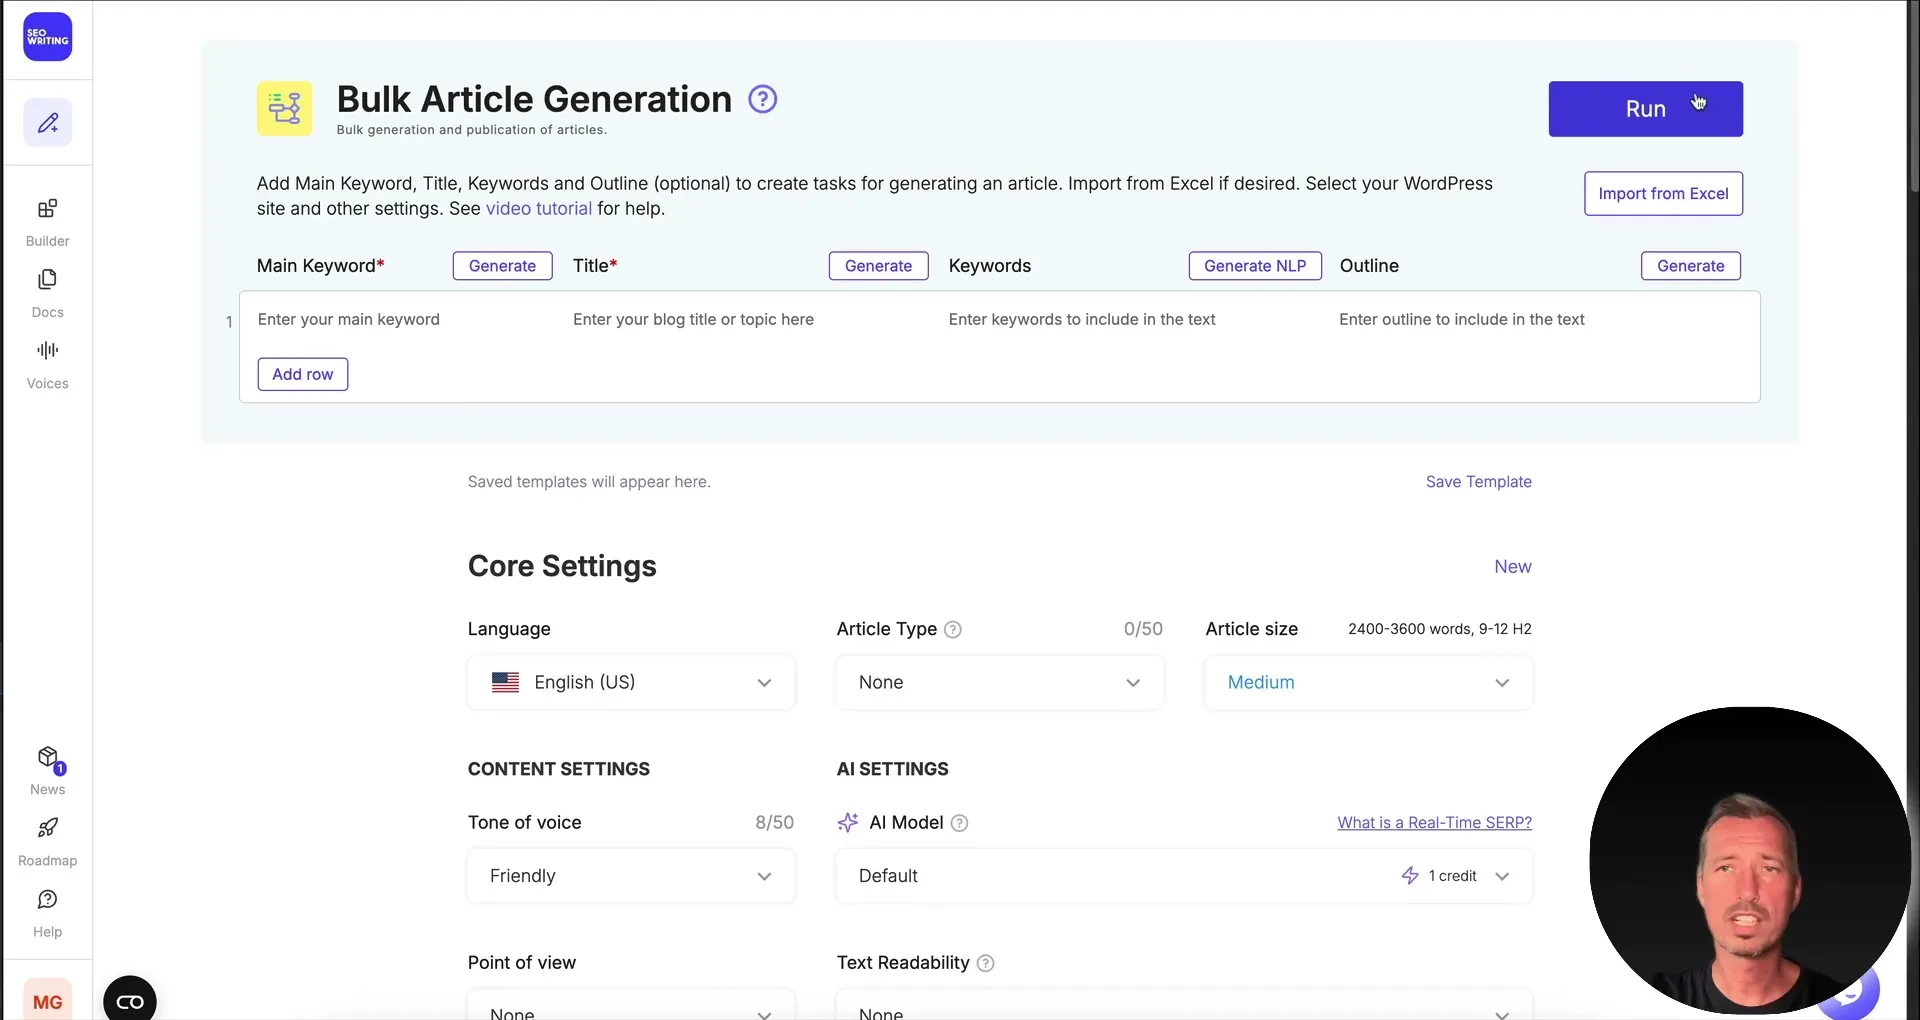The height and width of the screenshot is (1020, 1920).
Task: Expand the AI Model credit chevron
Action: click(x=1503, y=875)
